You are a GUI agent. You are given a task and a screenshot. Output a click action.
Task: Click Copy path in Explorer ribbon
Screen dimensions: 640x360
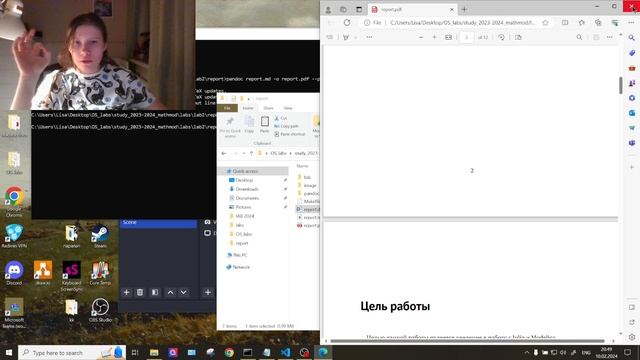286,126
